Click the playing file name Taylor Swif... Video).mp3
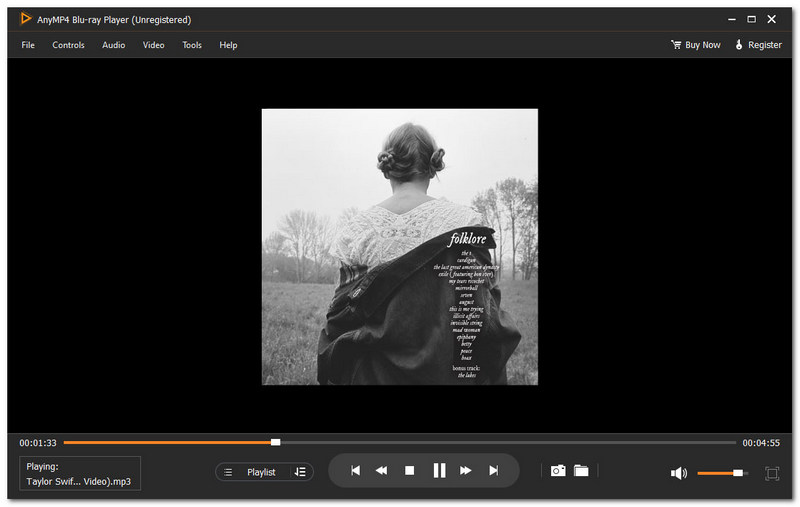 [79, 481]
